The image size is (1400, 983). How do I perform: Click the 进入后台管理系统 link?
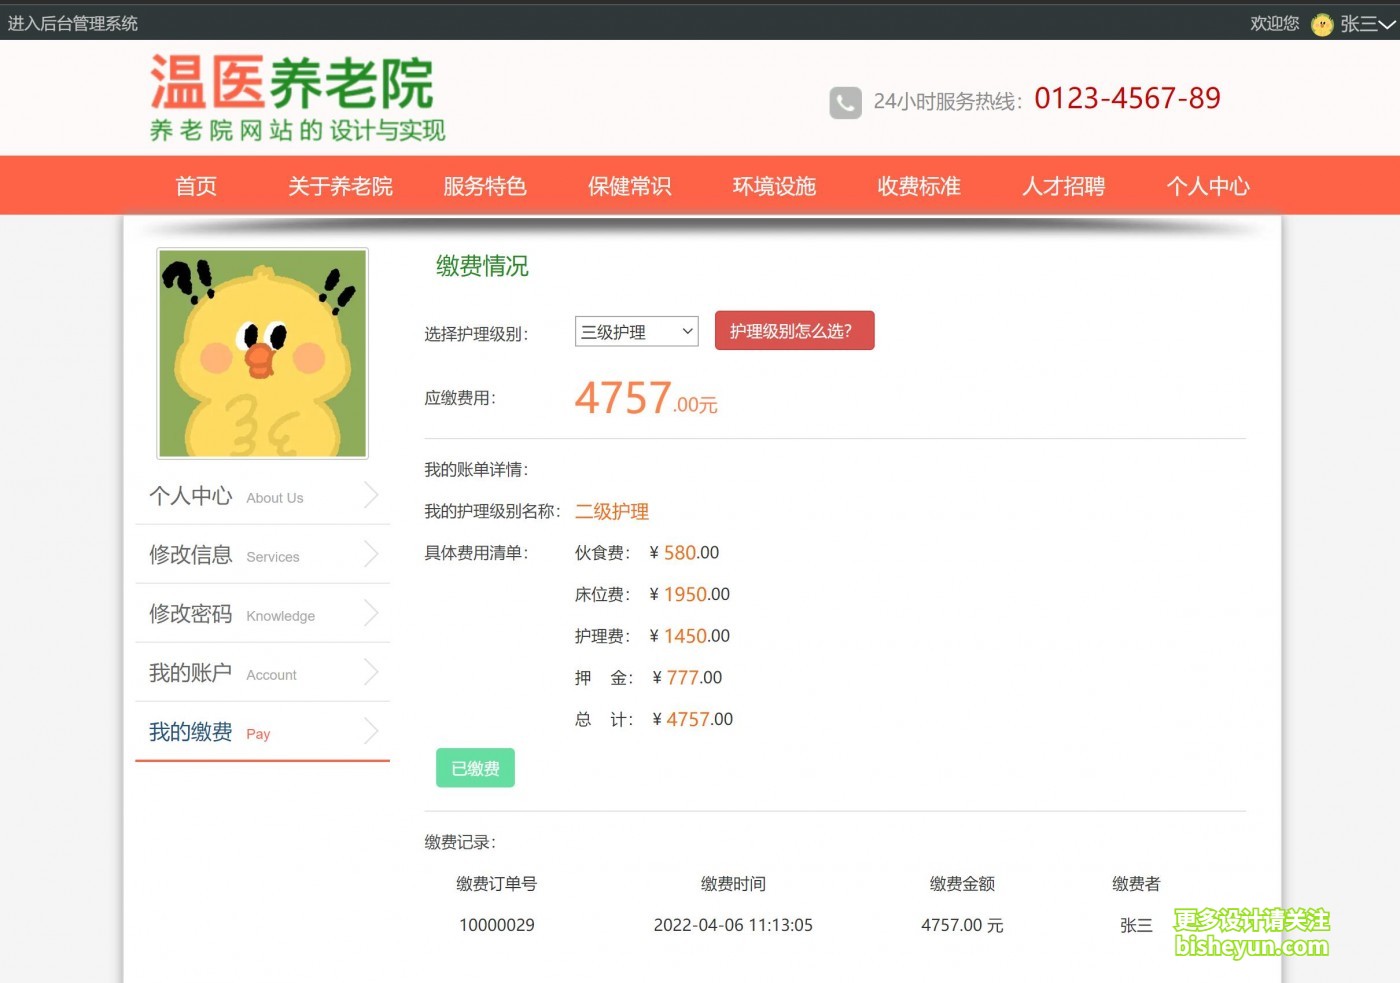73,23
